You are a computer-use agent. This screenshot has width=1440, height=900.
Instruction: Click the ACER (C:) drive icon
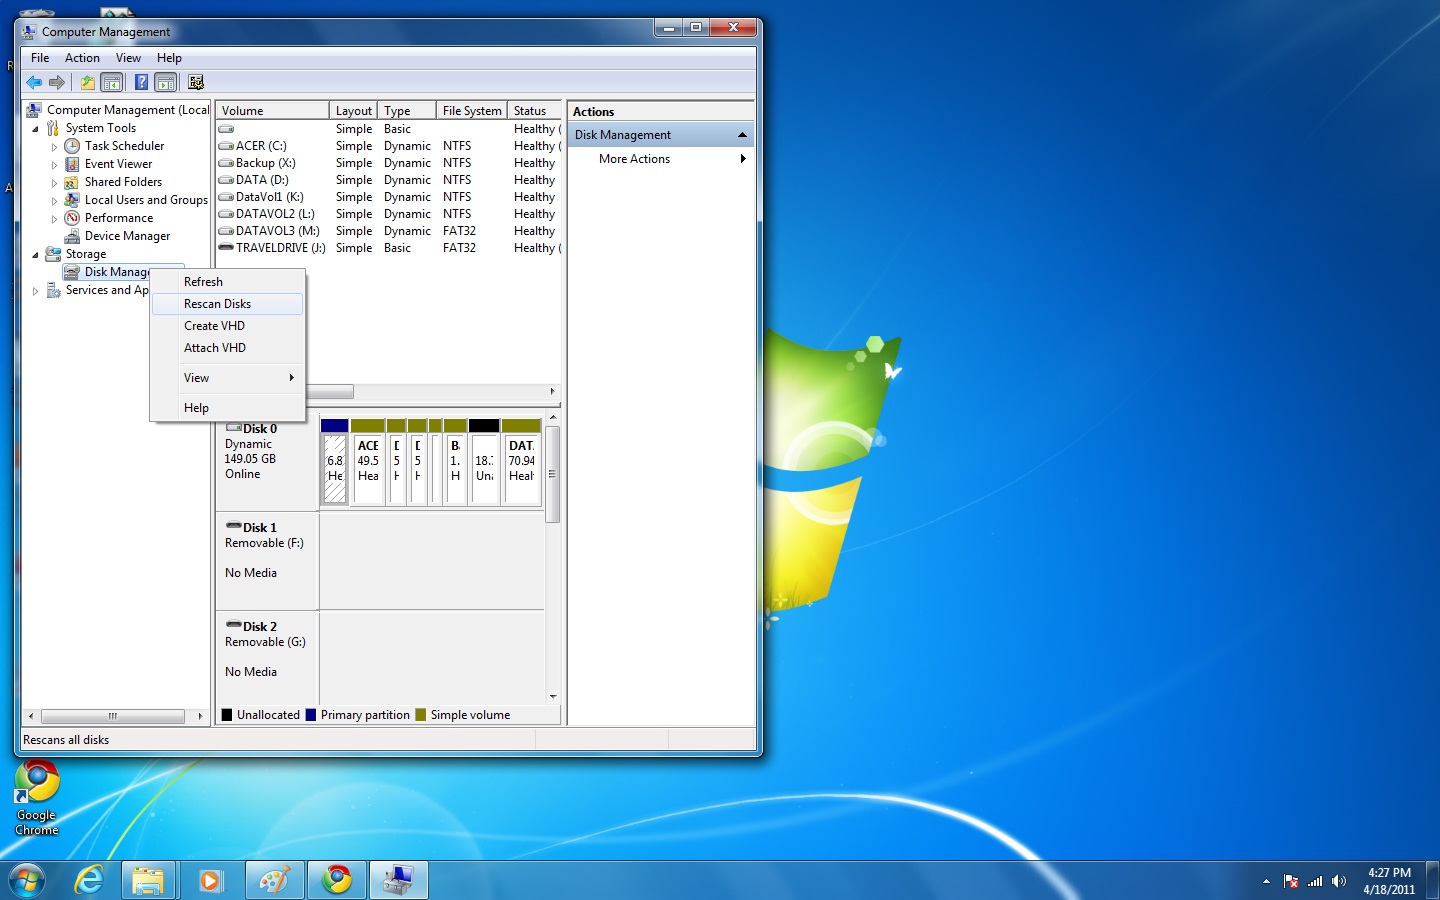coord(226,146)
